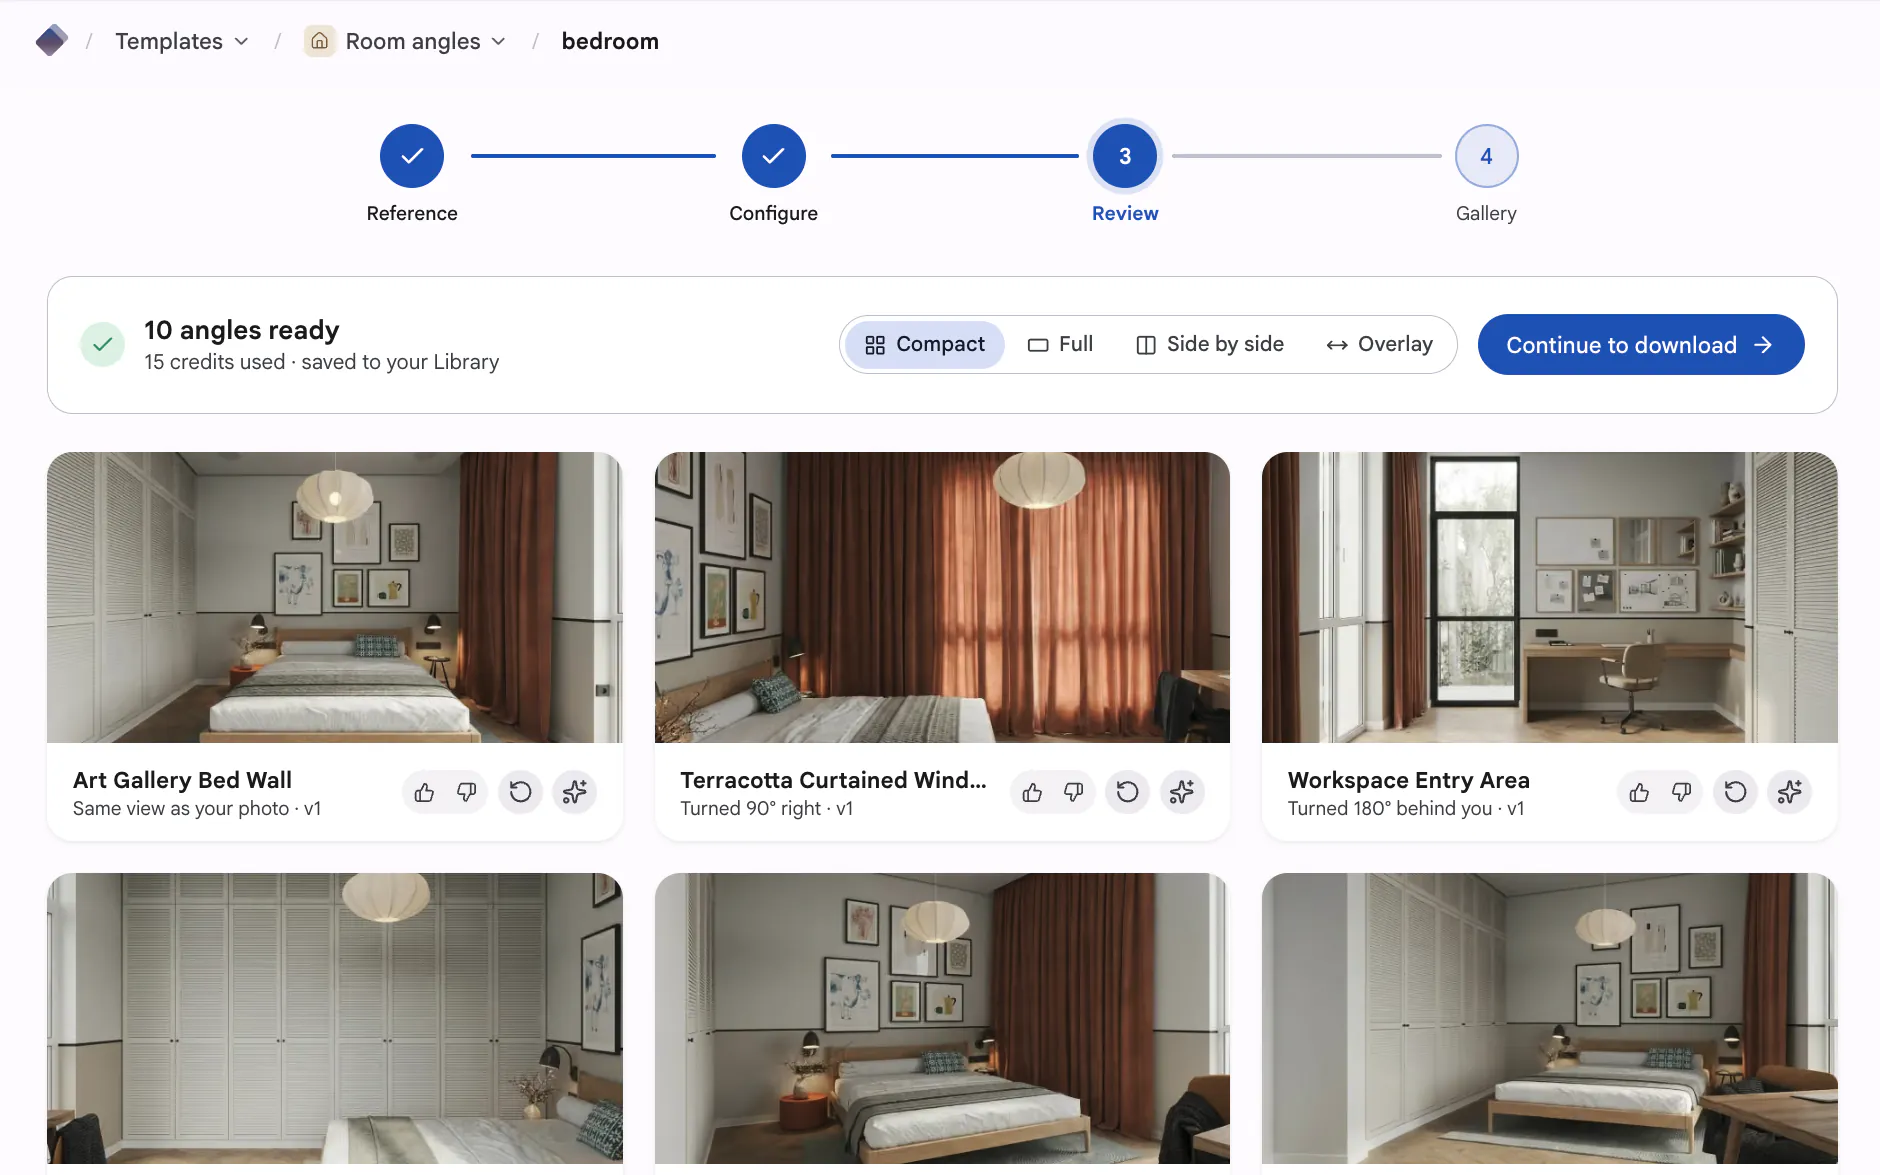Open the Terracotta Curtained Window thumbnail
This screenshot has height=1175, width=1880.
(942, 597)
